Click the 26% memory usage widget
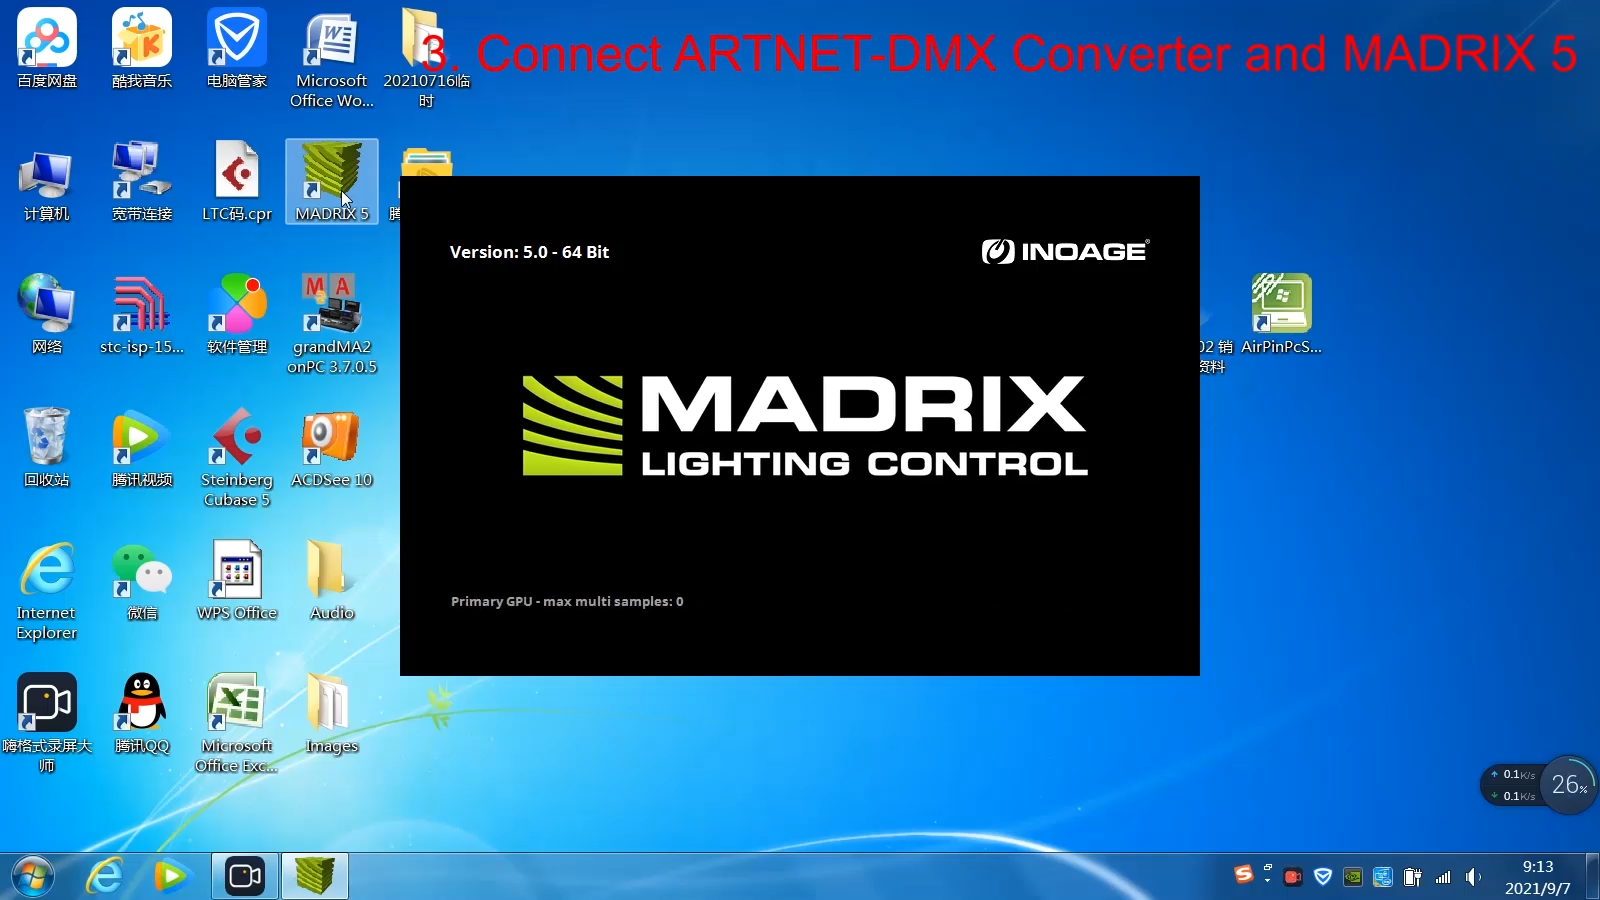 coord(1568,785)
